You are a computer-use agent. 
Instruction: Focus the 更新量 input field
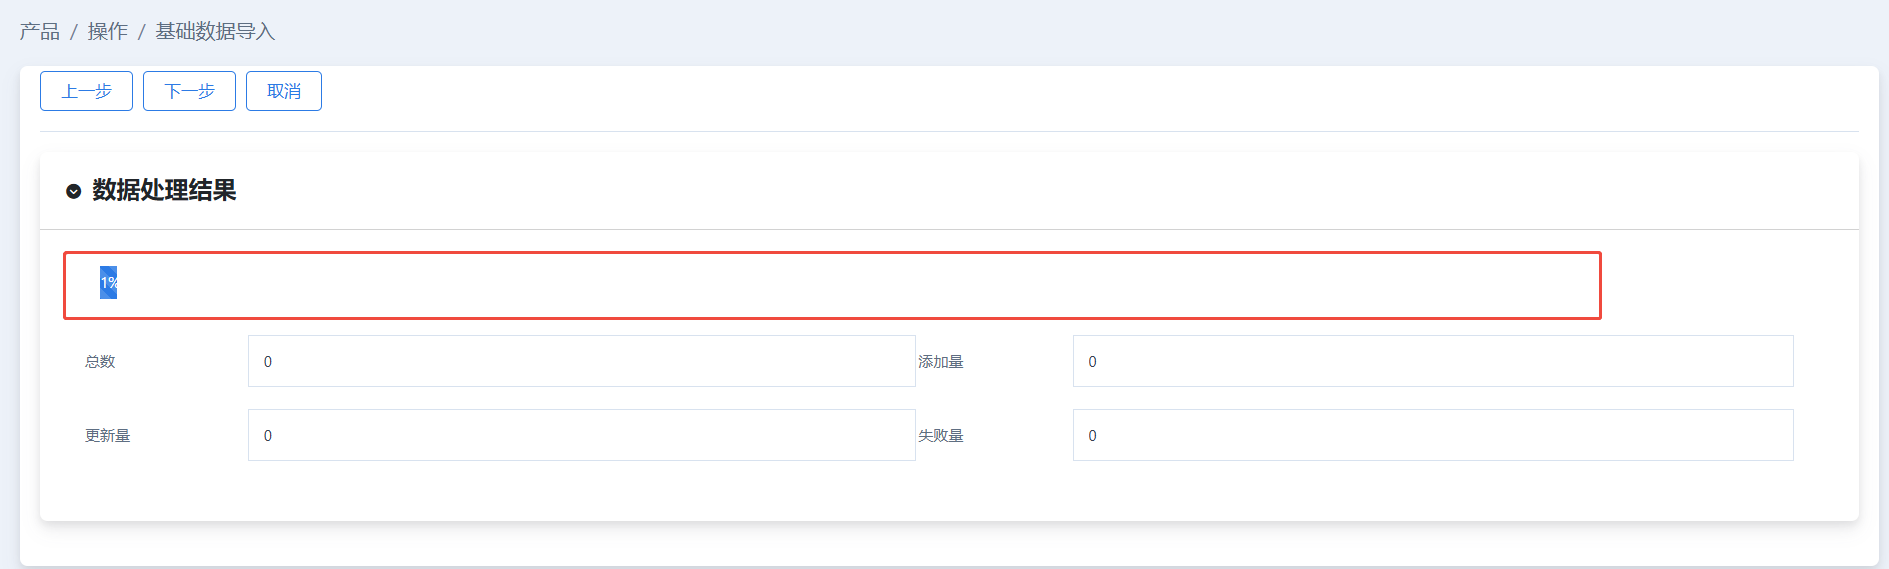(582, 435)
